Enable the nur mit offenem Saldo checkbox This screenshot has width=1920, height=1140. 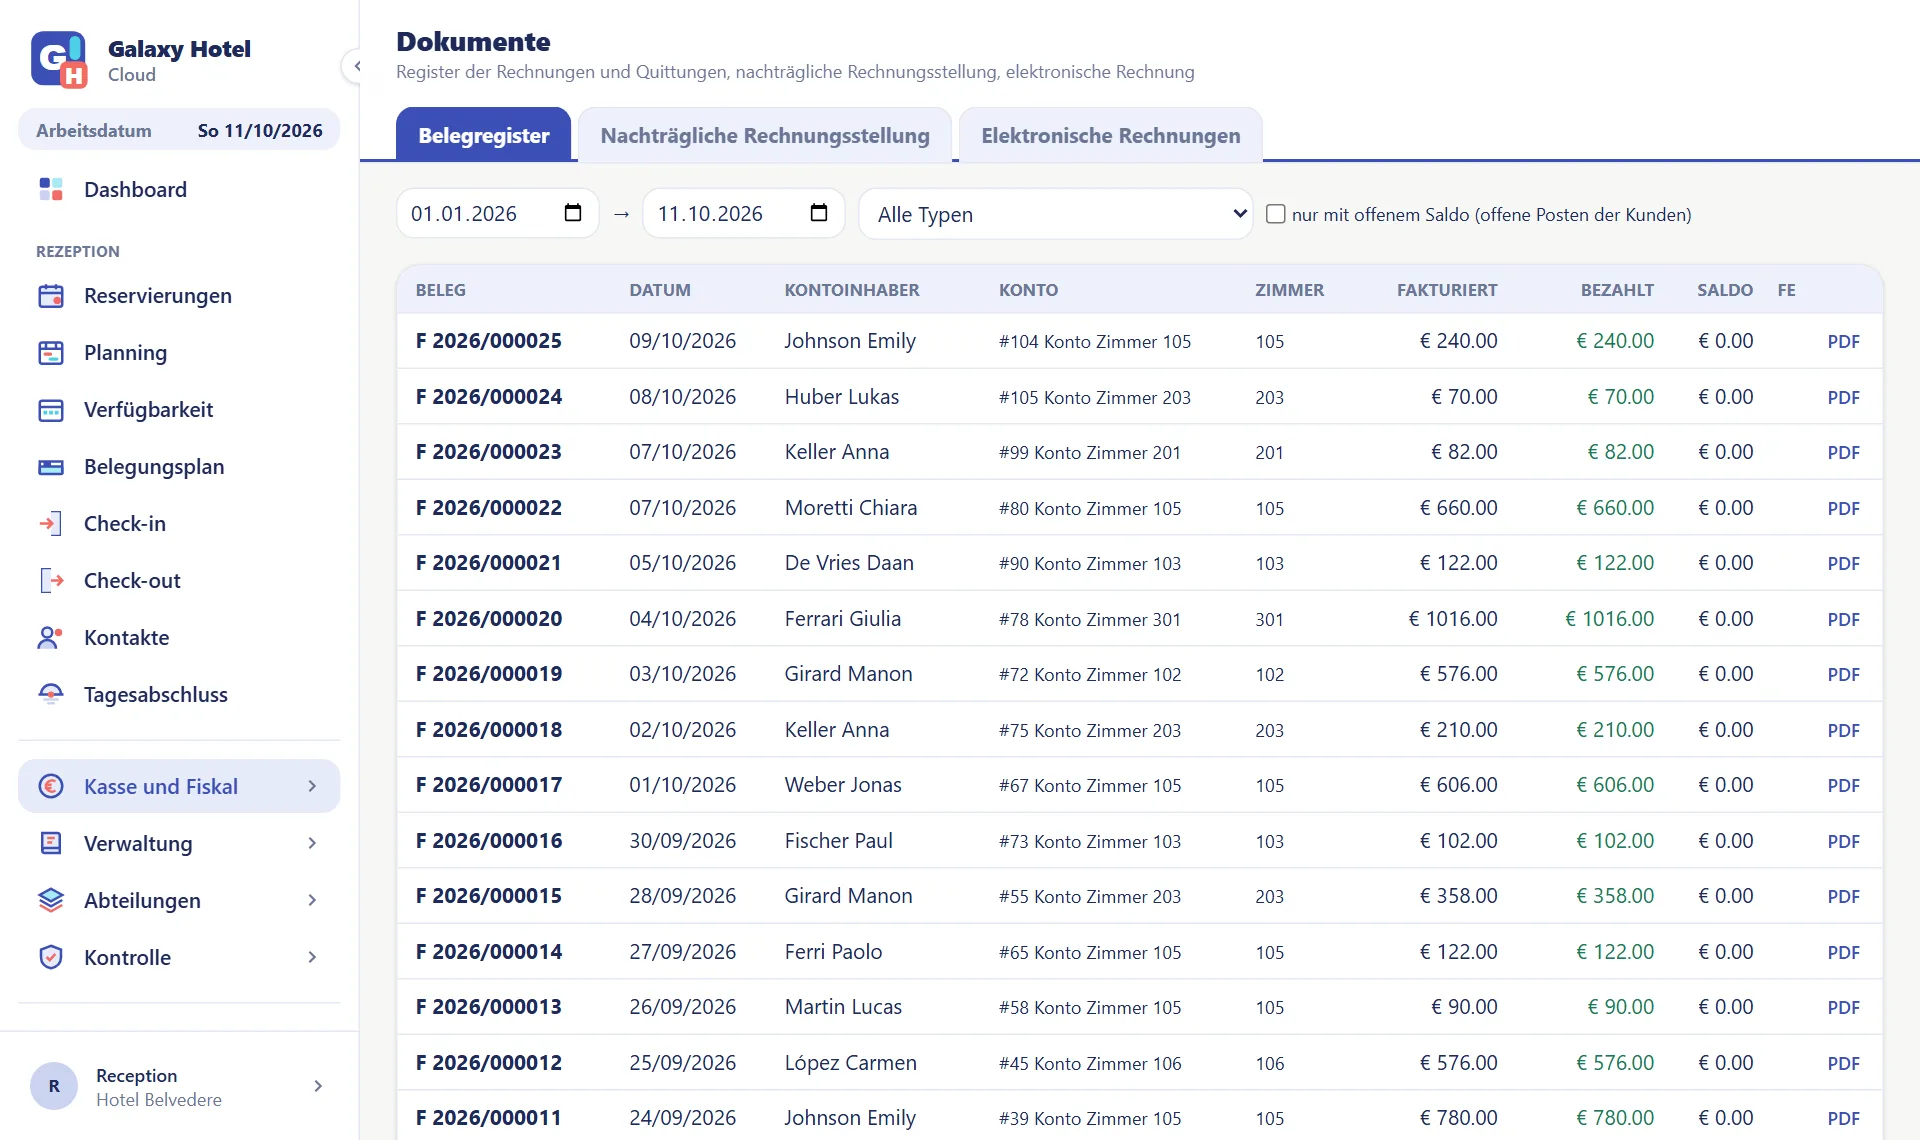pyautogui.click(x=1276, y=214)
